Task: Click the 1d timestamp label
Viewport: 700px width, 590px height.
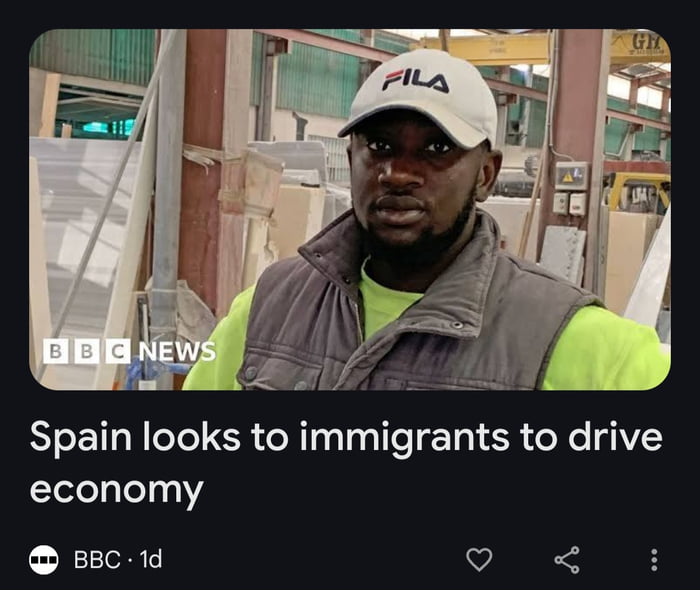Action: point(151,559)
